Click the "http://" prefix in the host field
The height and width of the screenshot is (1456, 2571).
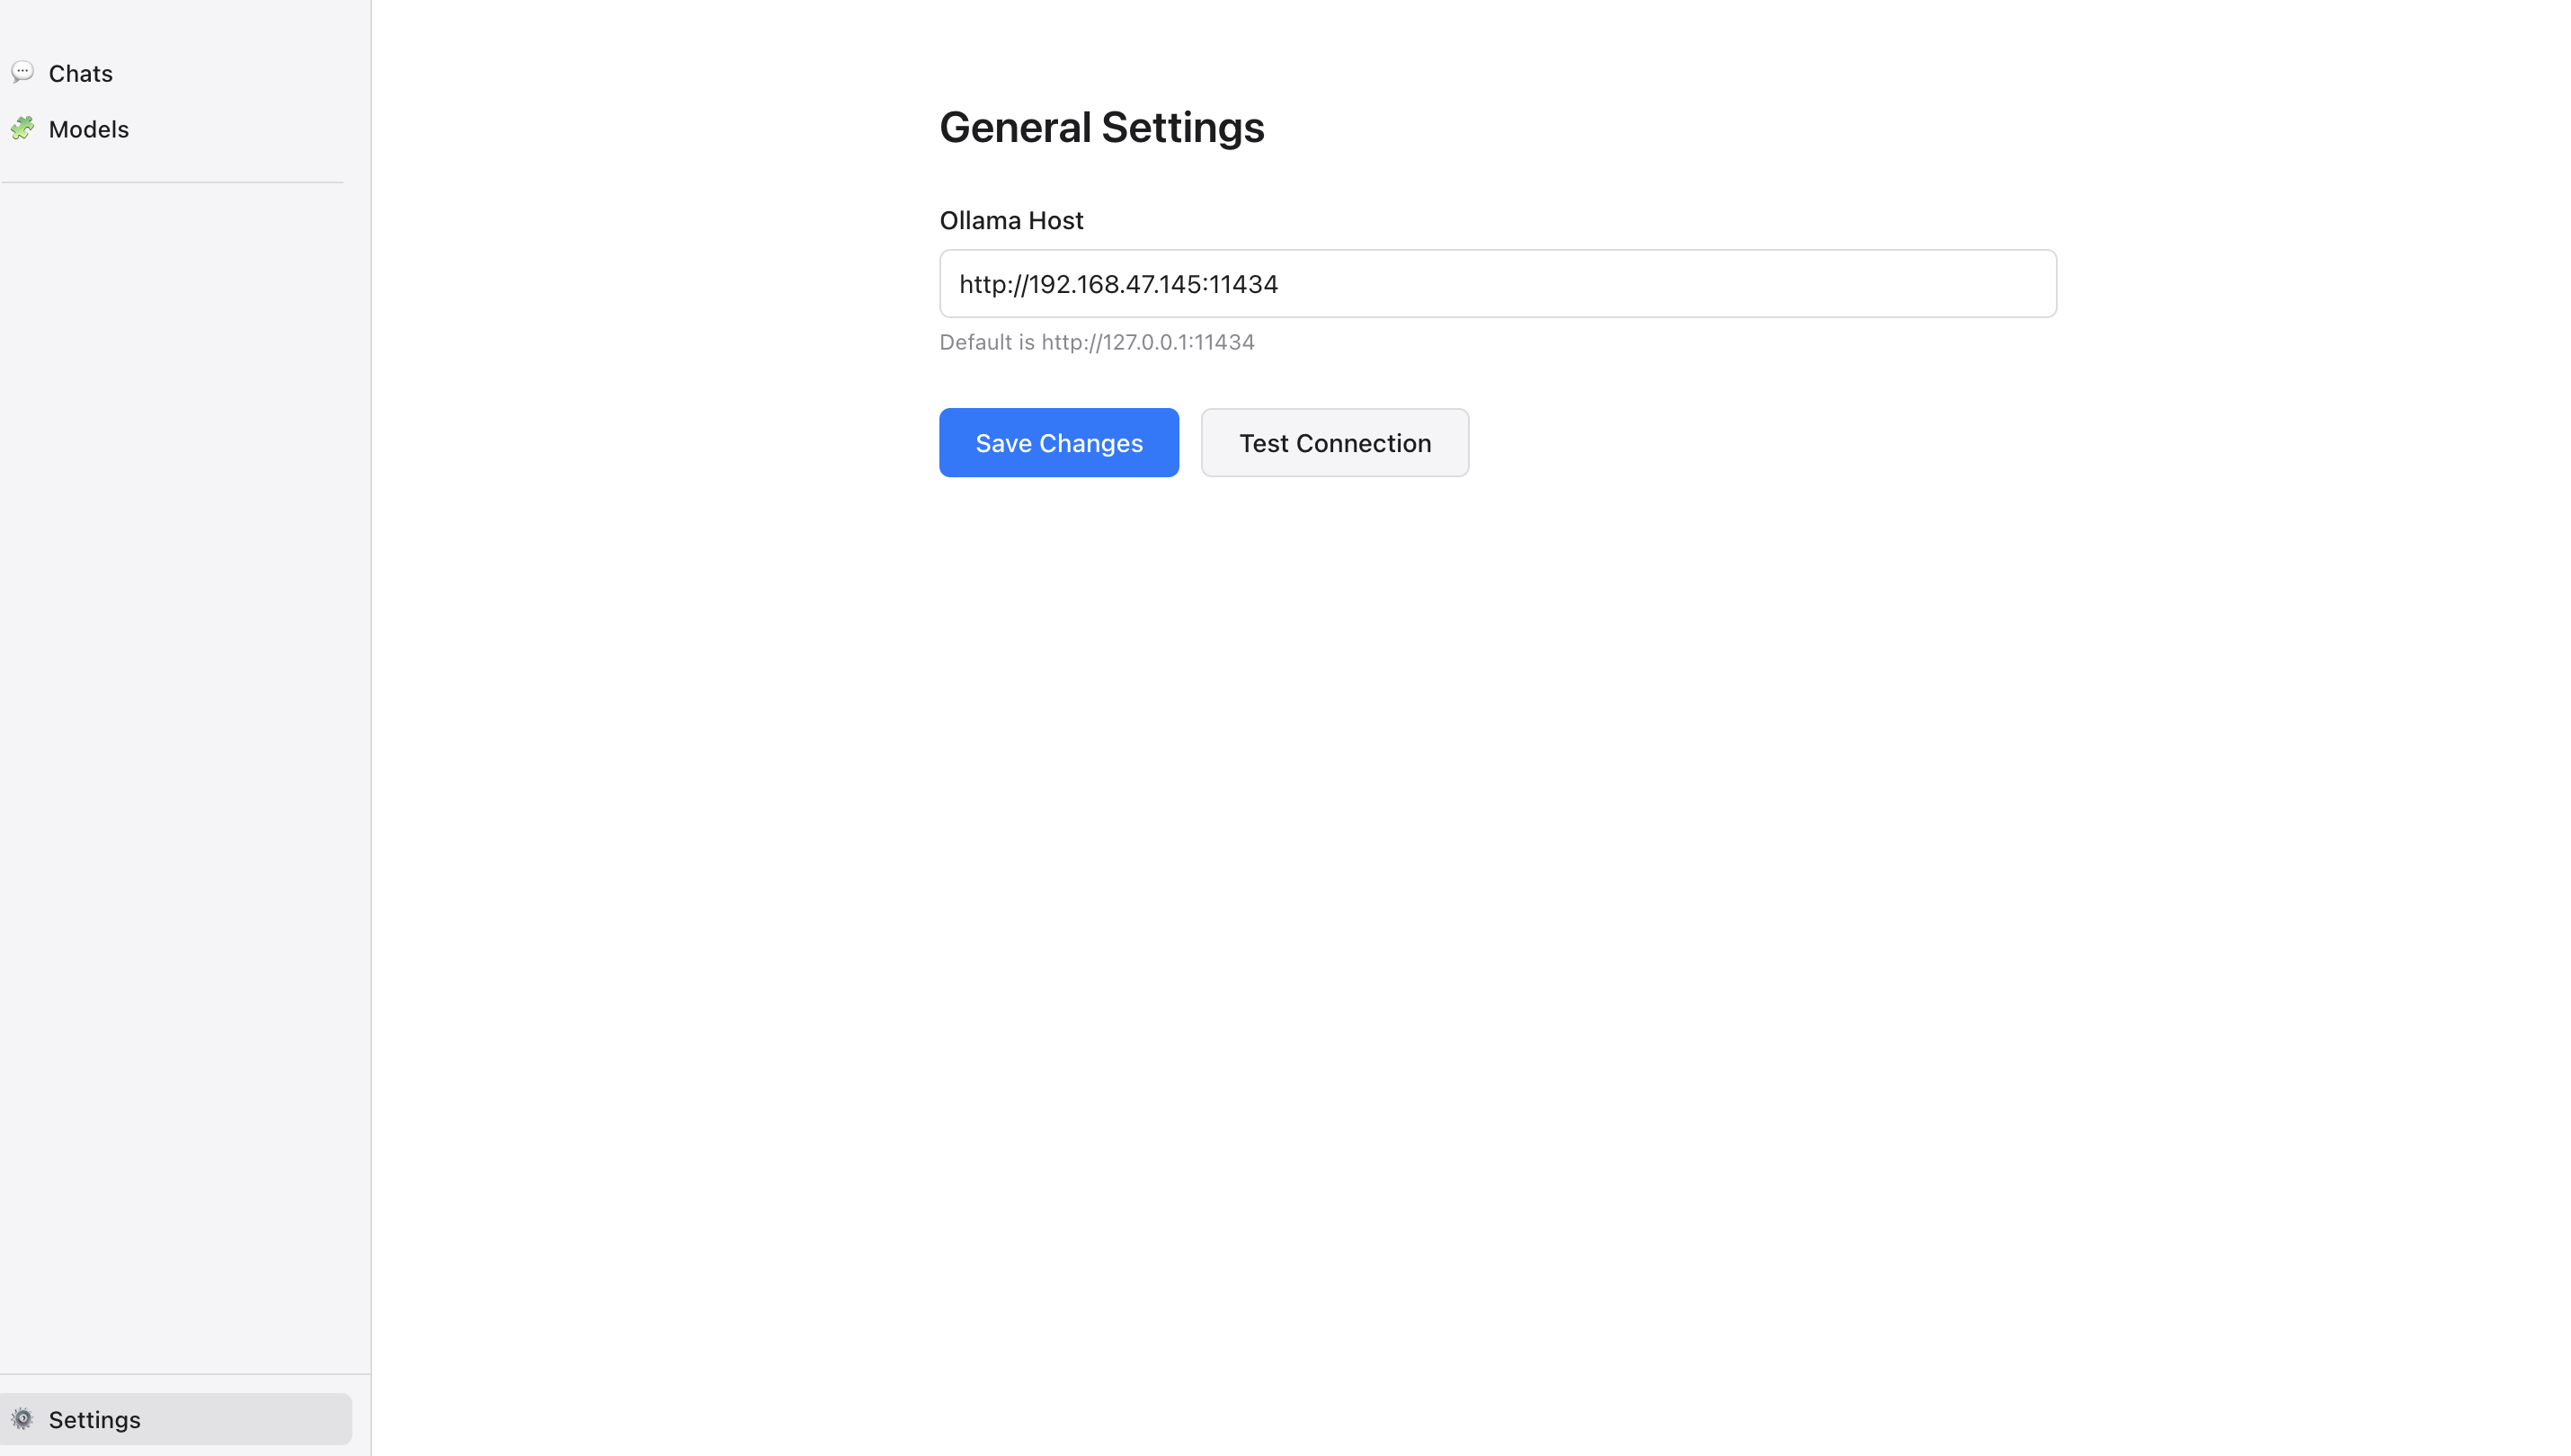pos(992,284)
